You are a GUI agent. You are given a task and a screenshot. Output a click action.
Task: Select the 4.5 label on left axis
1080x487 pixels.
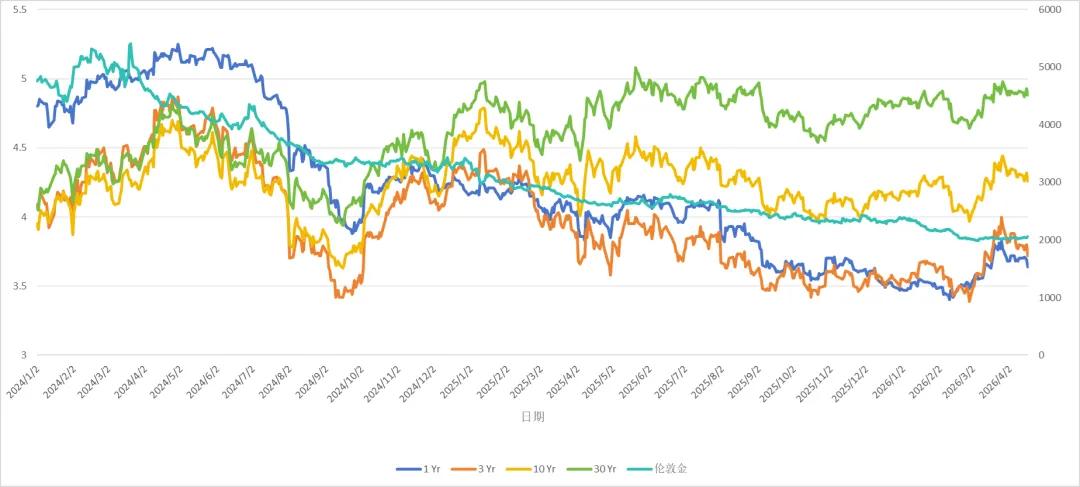(x=19, y=148)
